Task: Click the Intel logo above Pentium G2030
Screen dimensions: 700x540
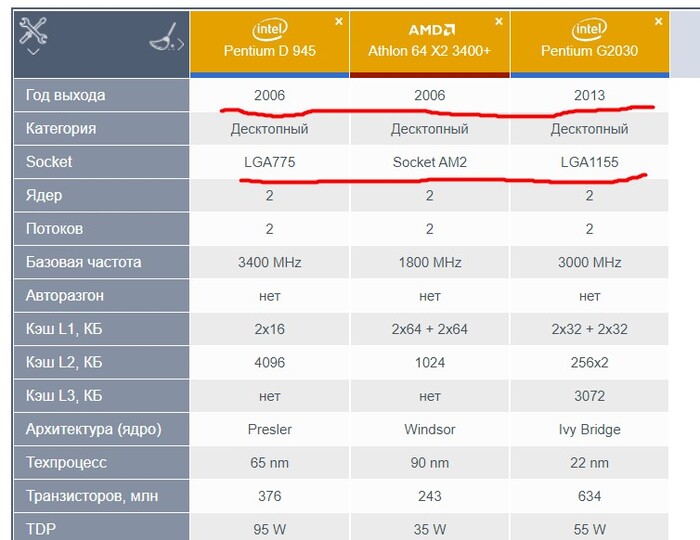Action: tap(590, 28)
